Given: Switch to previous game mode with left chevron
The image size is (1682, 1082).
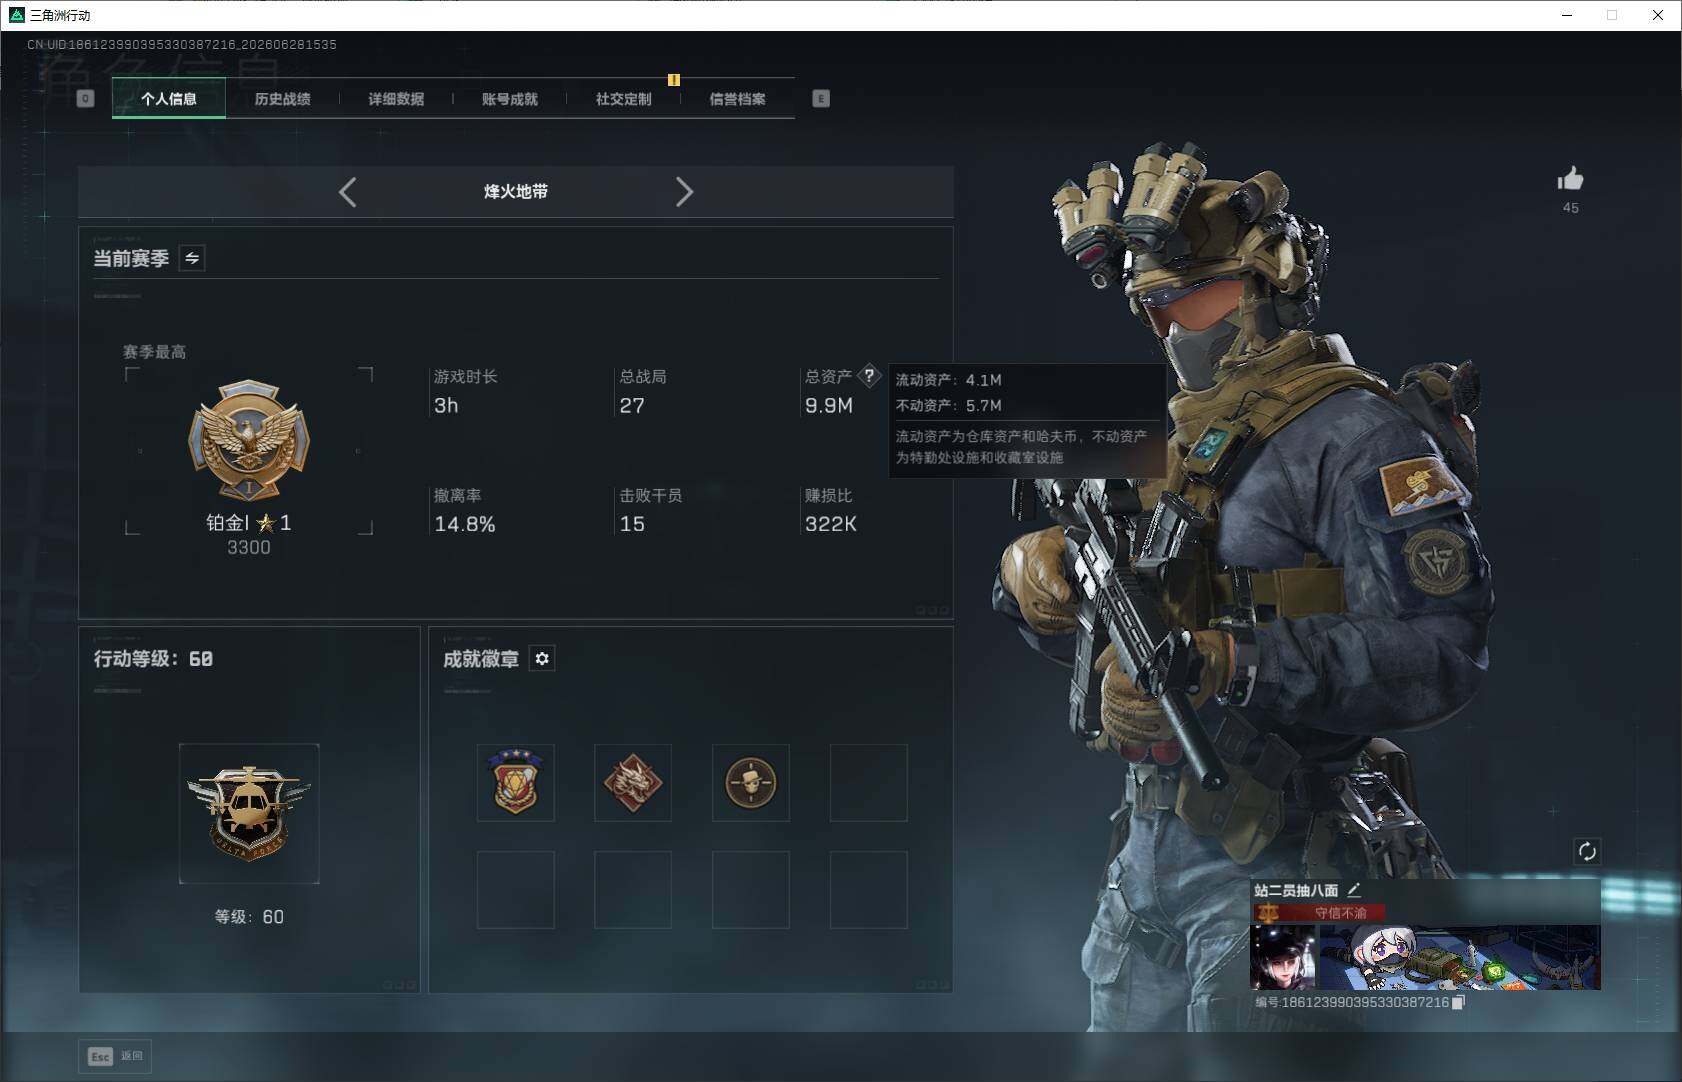Looking at the screenshot, I should coord(347,192).
